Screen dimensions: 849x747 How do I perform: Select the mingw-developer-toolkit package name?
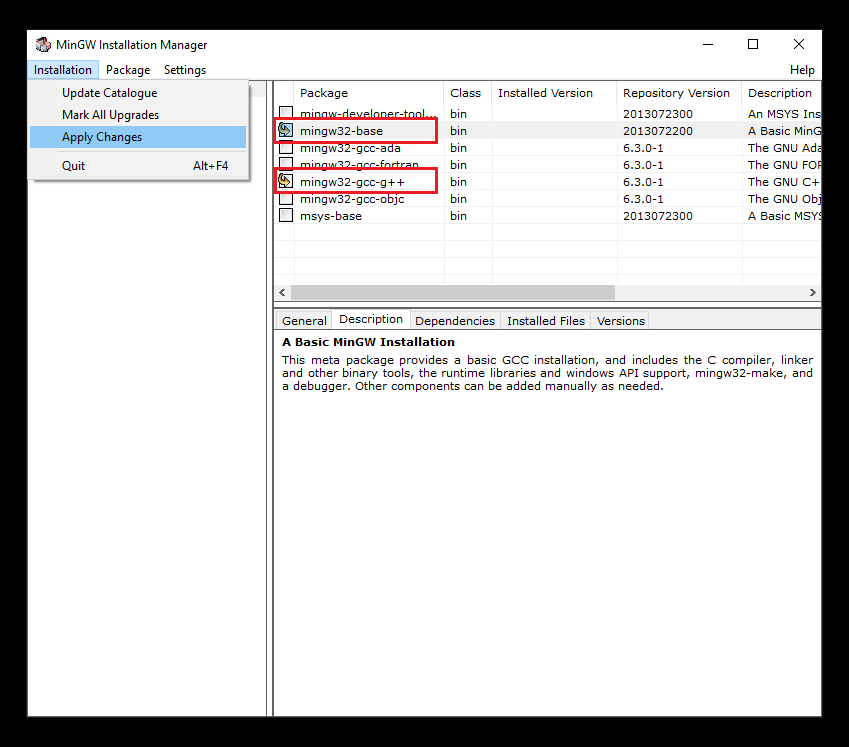point(368,114)
